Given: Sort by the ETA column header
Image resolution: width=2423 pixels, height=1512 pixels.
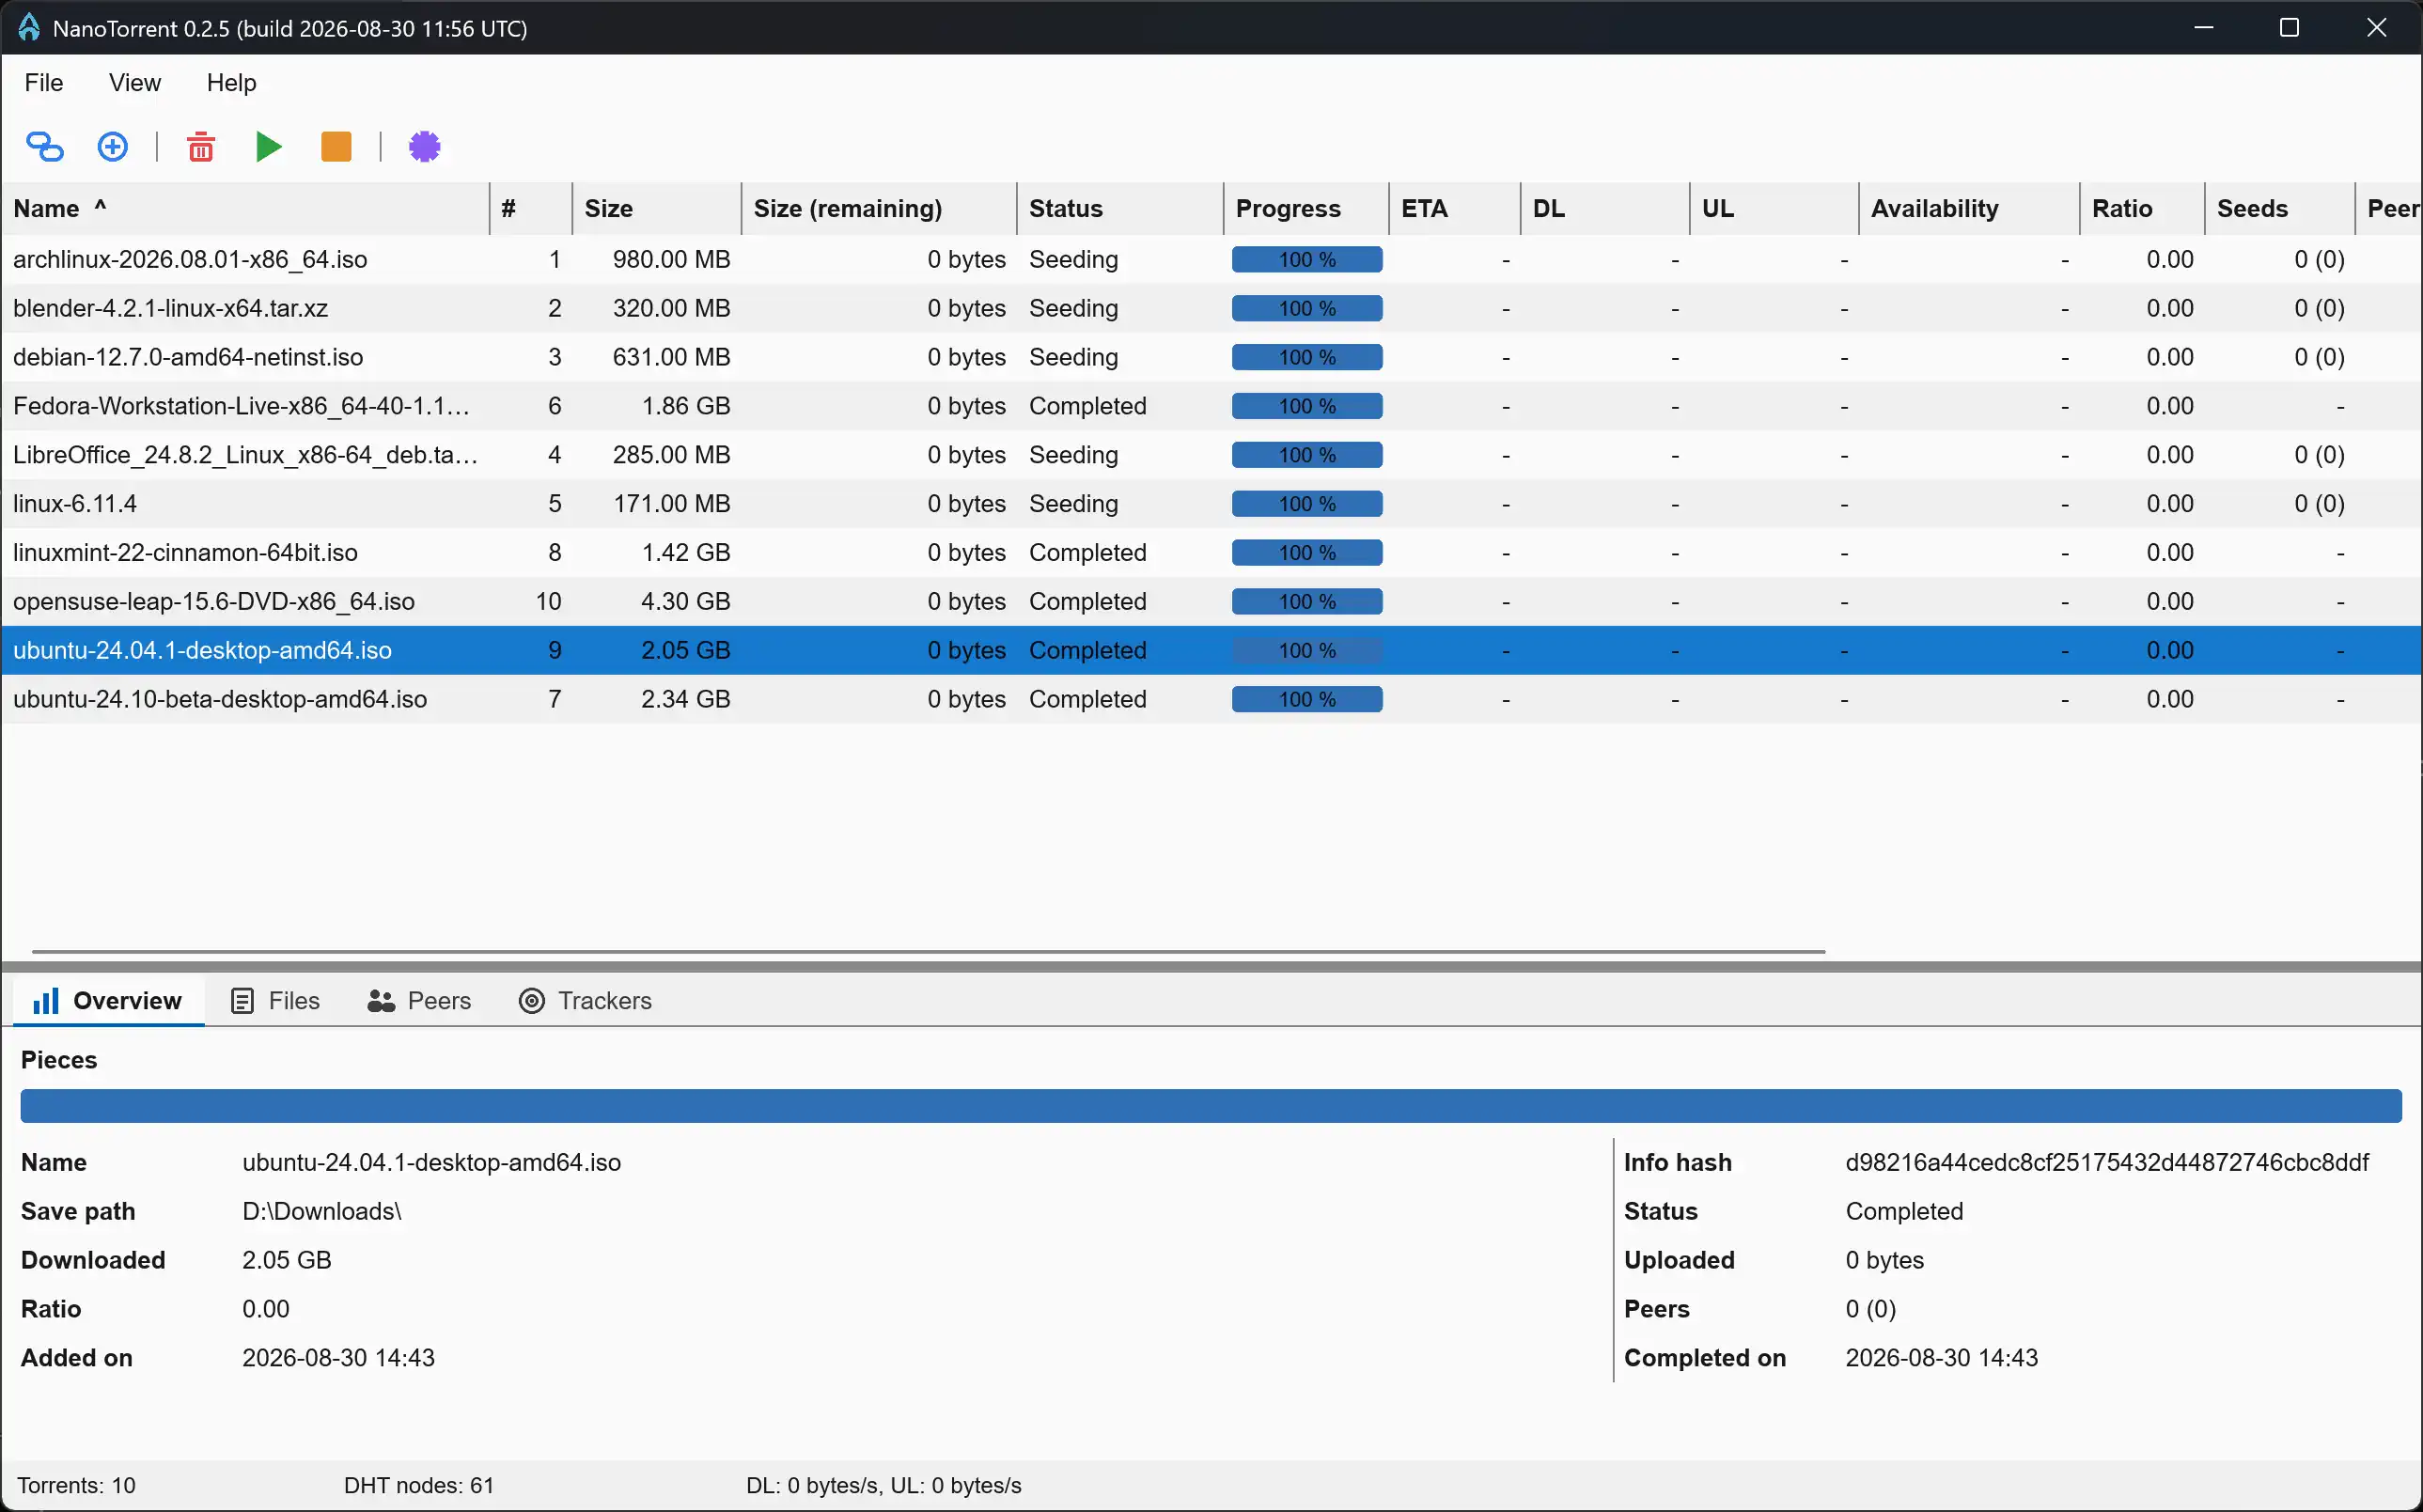Looking at the screenshot, I should (1454, 209).
